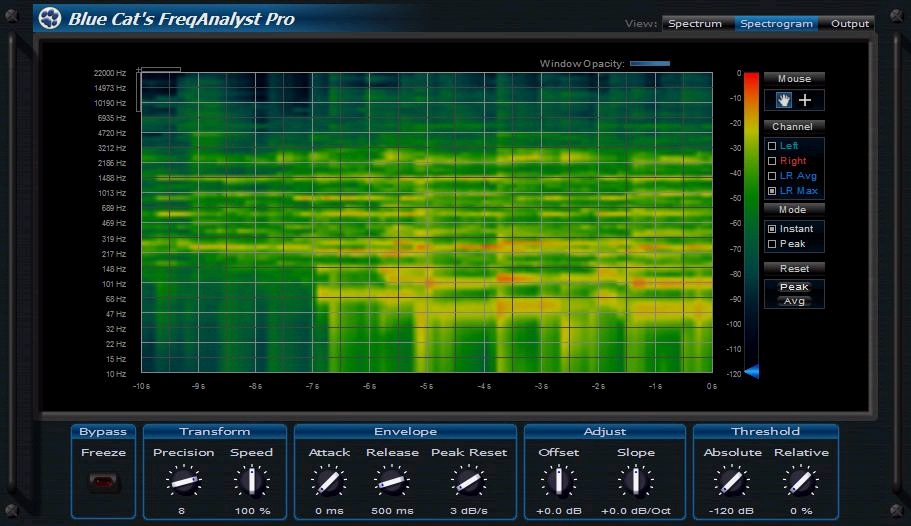Switch to the Spectrum view

[x=695, y=24]
